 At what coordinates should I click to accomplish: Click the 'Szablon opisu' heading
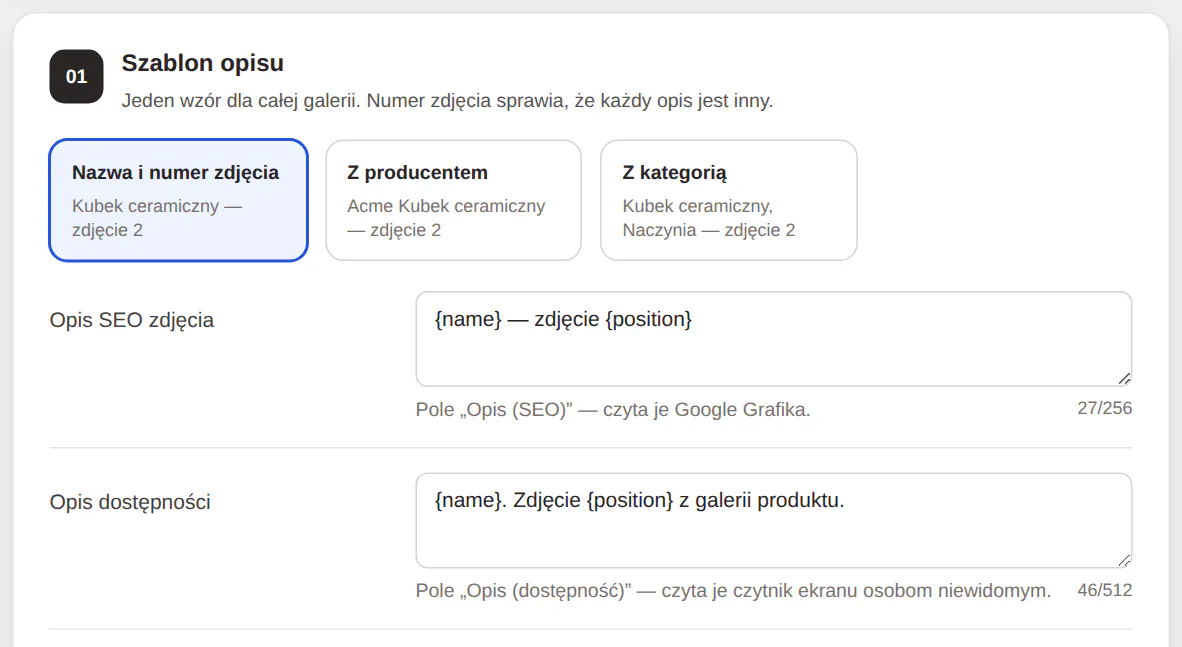coord(203,63)
